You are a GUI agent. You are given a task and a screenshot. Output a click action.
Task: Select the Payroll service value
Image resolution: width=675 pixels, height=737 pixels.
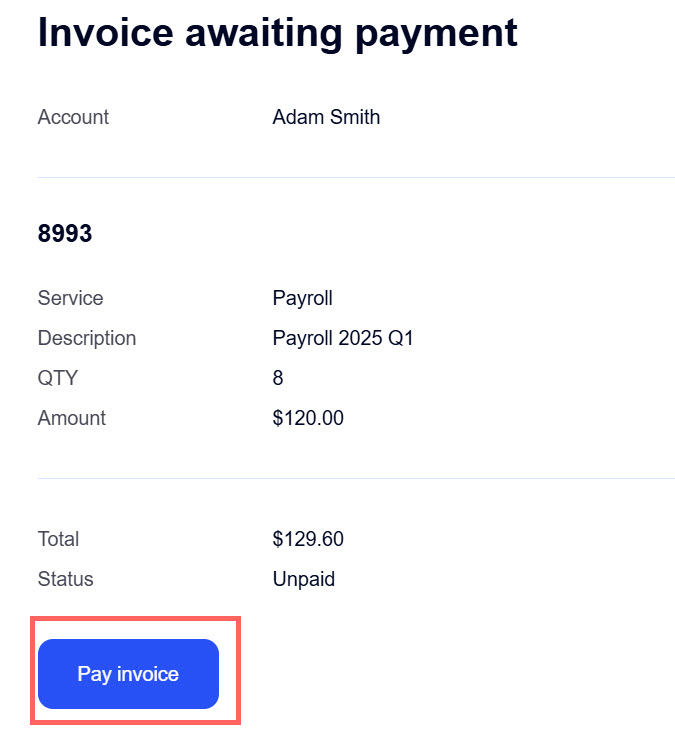302,298
